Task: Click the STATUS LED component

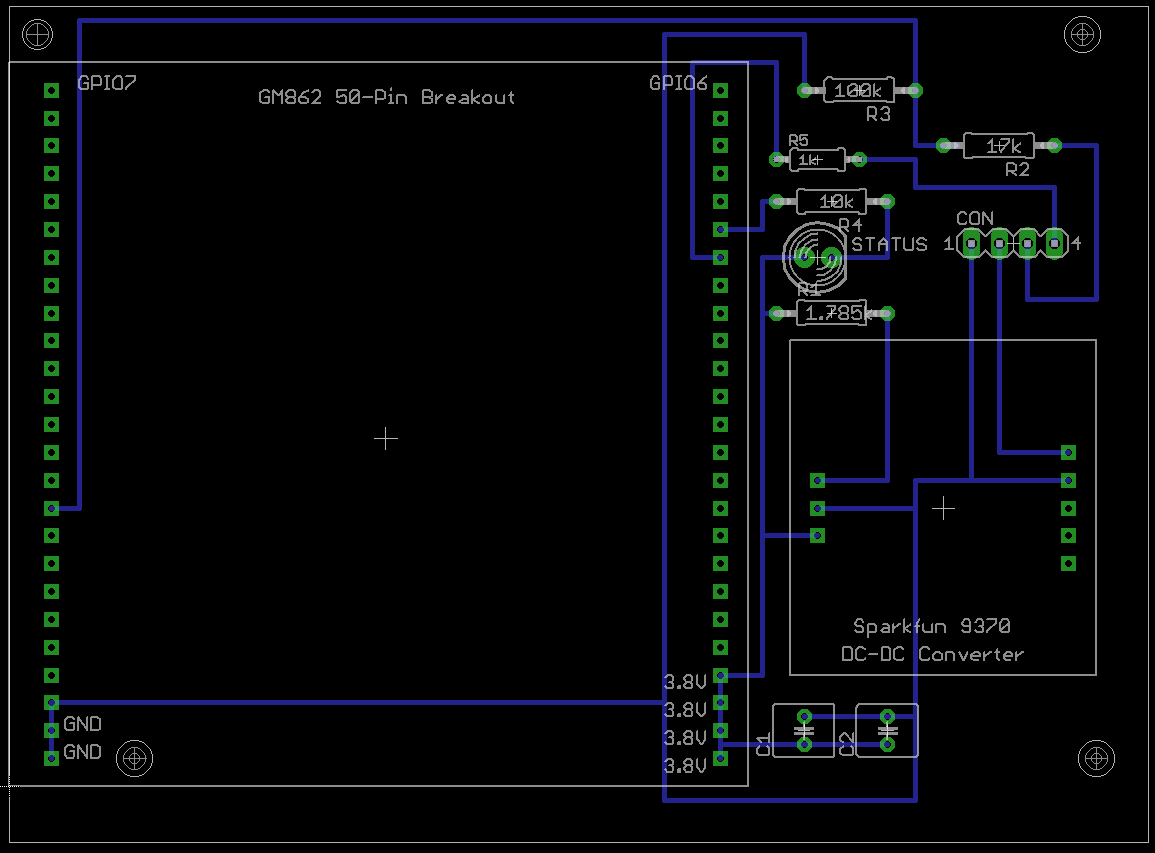Action: click(815, 257)
